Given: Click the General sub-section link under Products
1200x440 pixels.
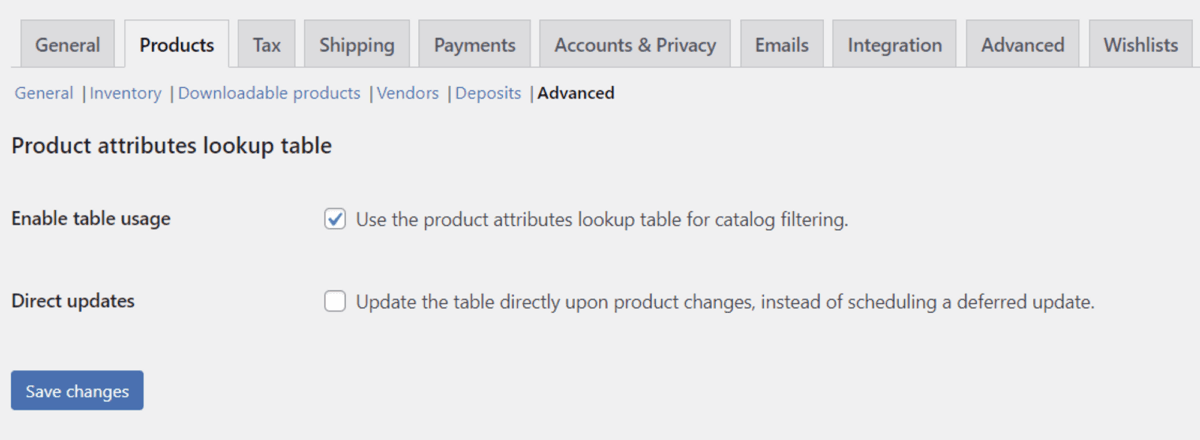Looking at the screenshot, I should tap(44, 93).
